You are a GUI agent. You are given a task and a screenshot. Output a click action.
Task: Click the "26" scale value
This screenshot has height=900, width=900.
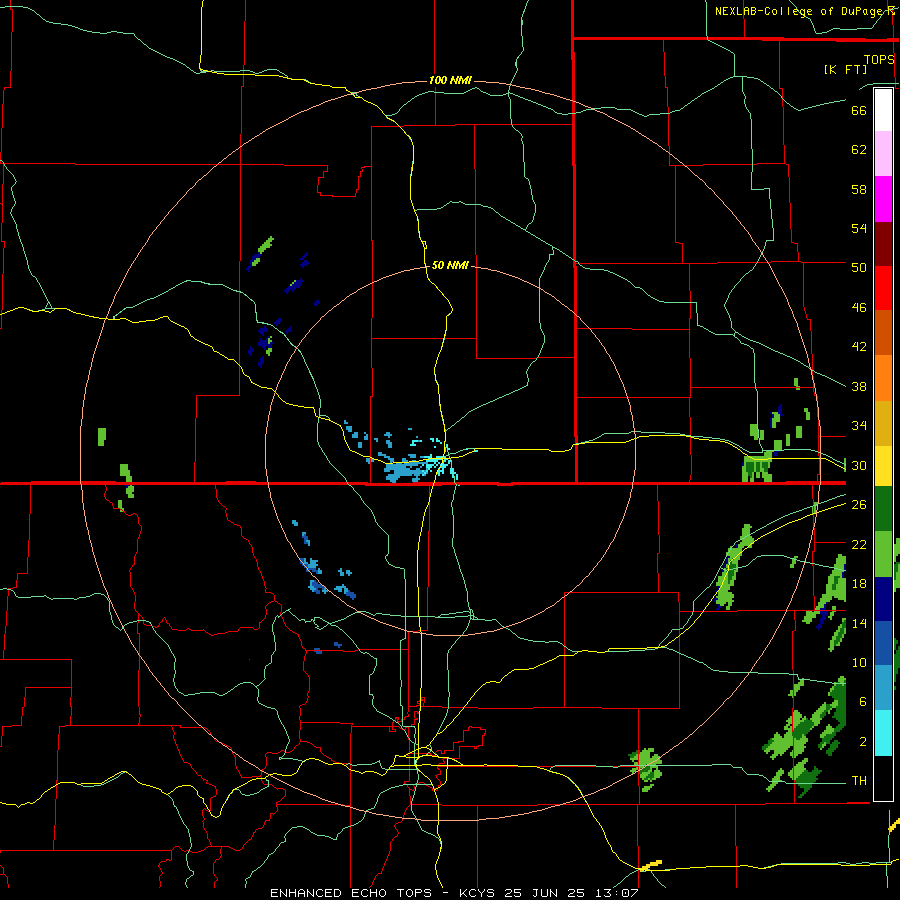pos(859,505)
